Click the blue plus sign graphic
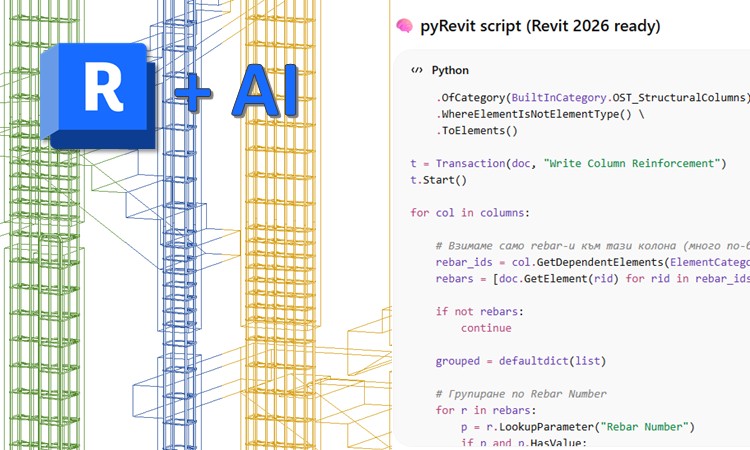This screenshot has height=450, width=750. (193, 93)
